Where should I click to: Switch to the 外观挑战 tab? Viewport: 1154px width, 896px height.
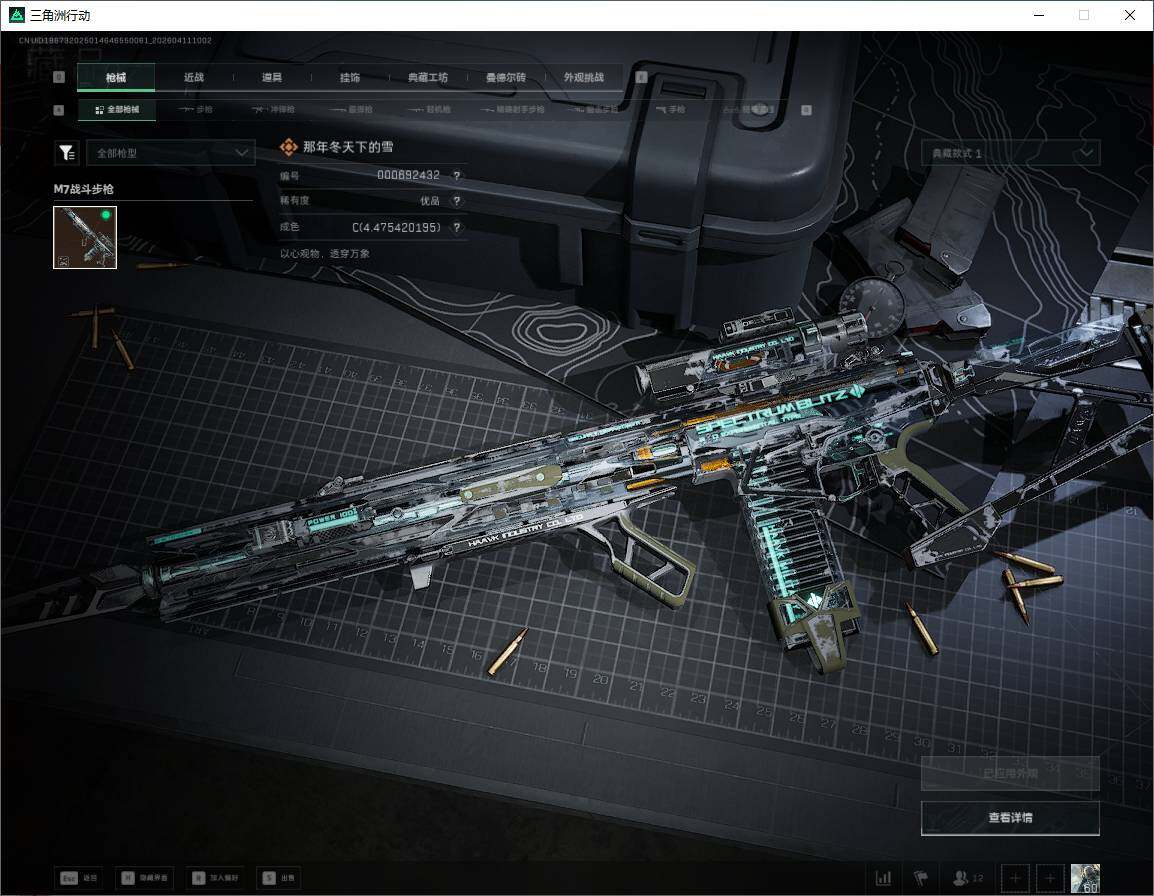pyautogui.click(x=584, y=77)
